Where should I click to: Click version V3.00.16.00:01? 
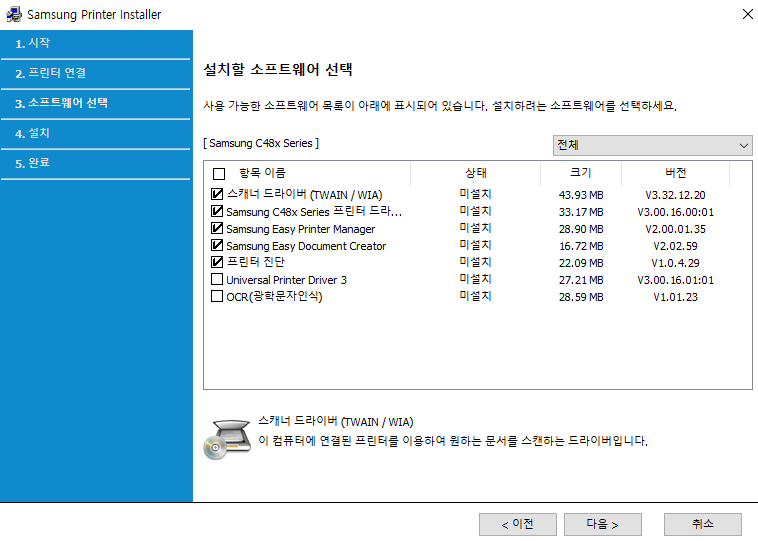[675, 212]
